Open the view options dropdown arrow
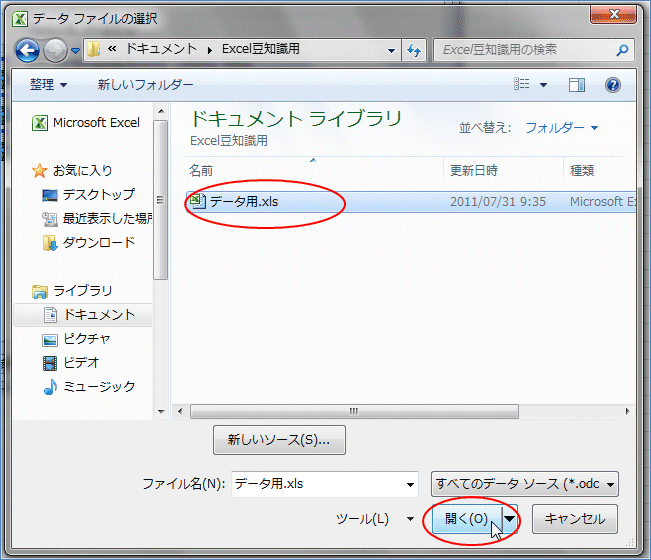Image resolution: width=651 pixels, height=560 pixels. click(543, 85)
